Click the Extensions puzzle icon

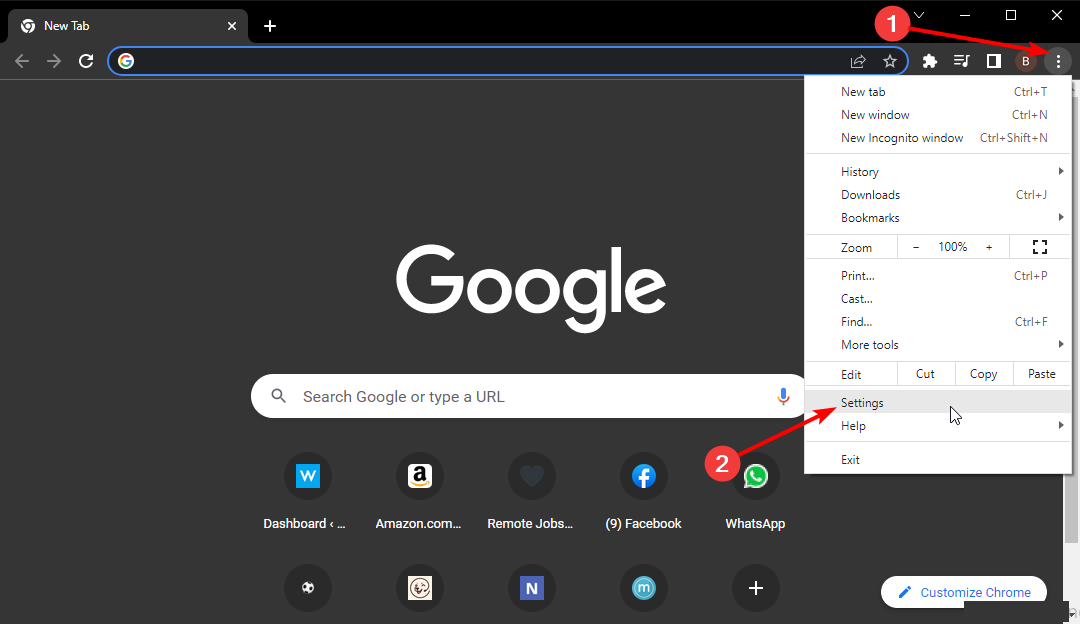[929, 61]
